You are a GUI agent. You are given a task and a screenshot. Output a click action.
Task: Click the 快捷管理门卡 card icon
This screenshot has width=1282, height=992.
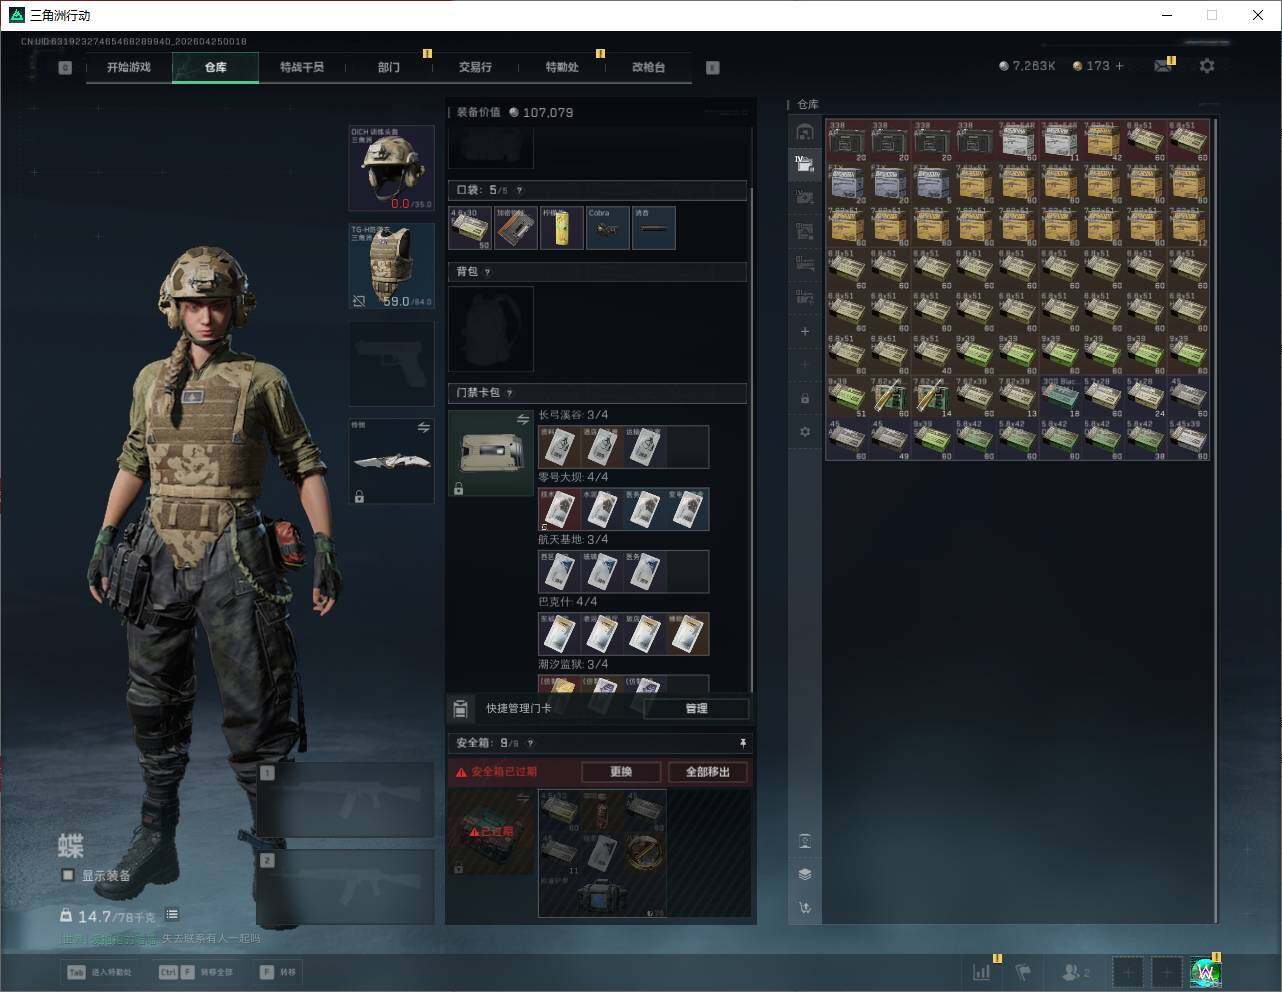click(x=460, y=709)
